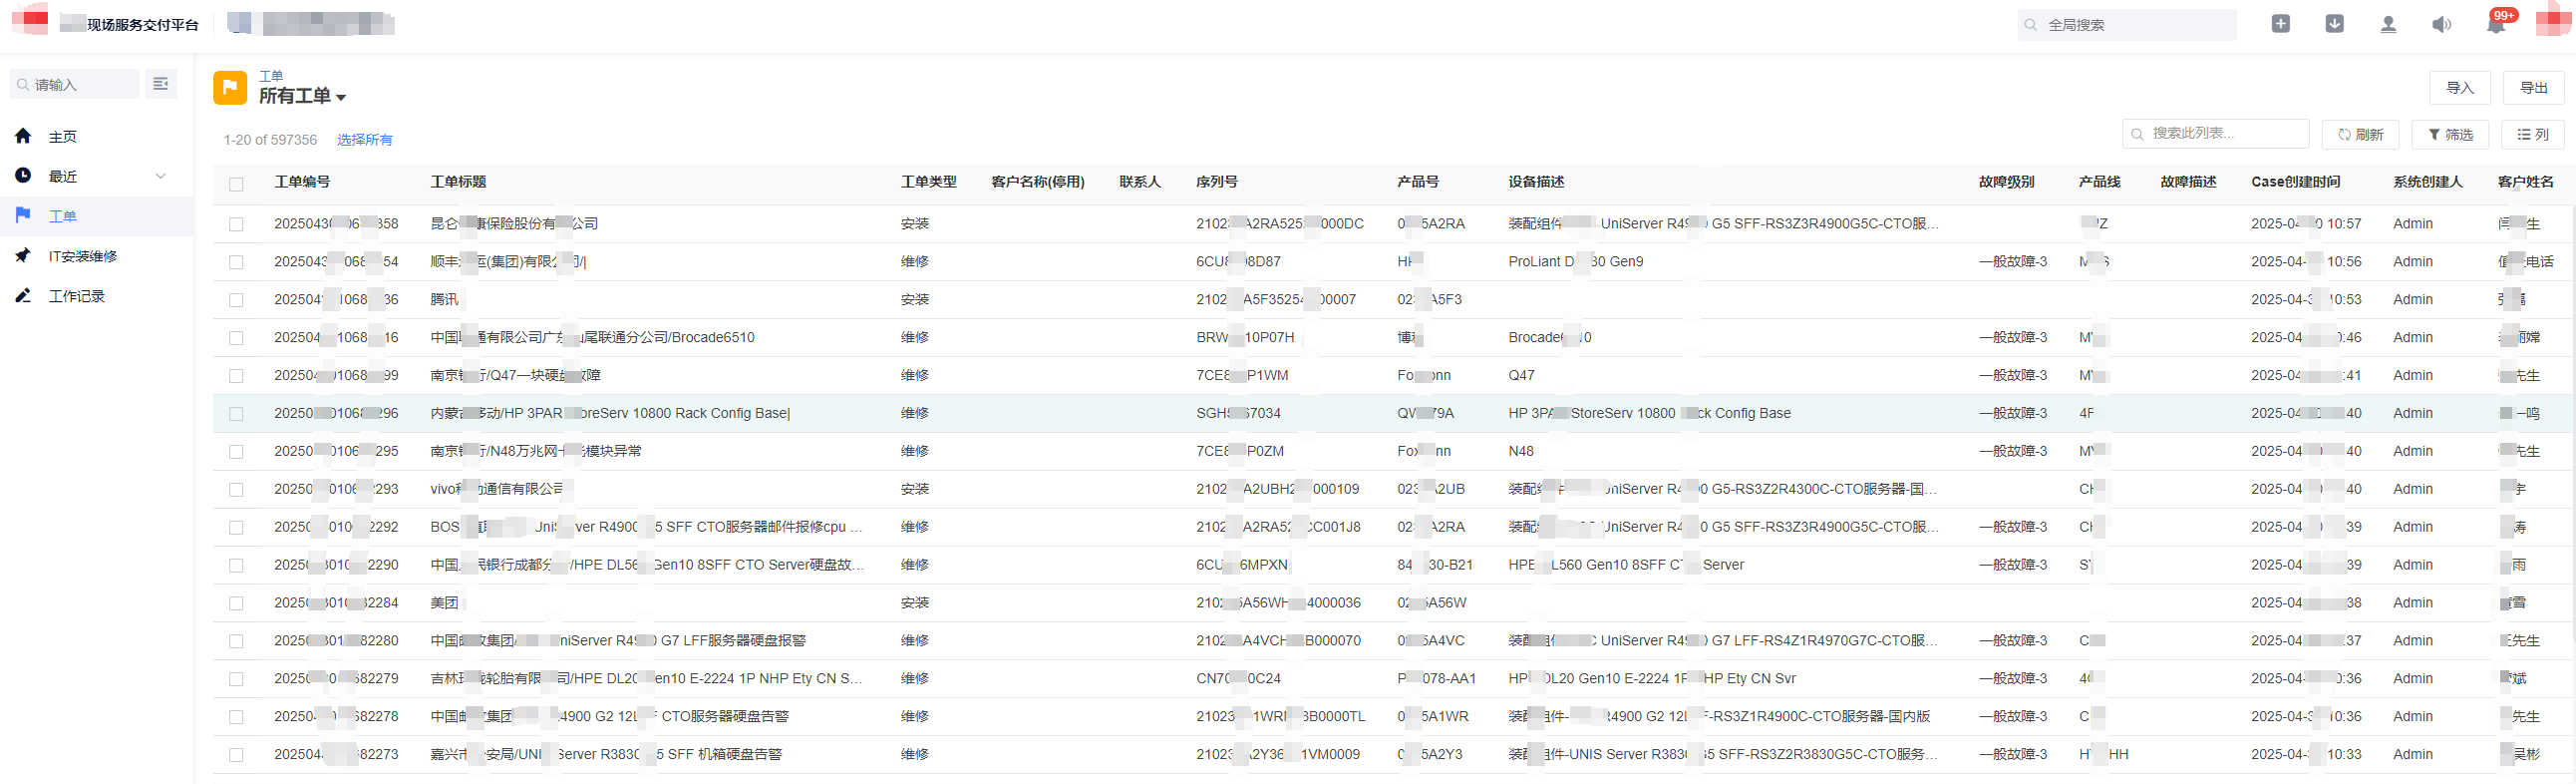
Task: Click the 刷新 refresh button
Action: 2360,134
